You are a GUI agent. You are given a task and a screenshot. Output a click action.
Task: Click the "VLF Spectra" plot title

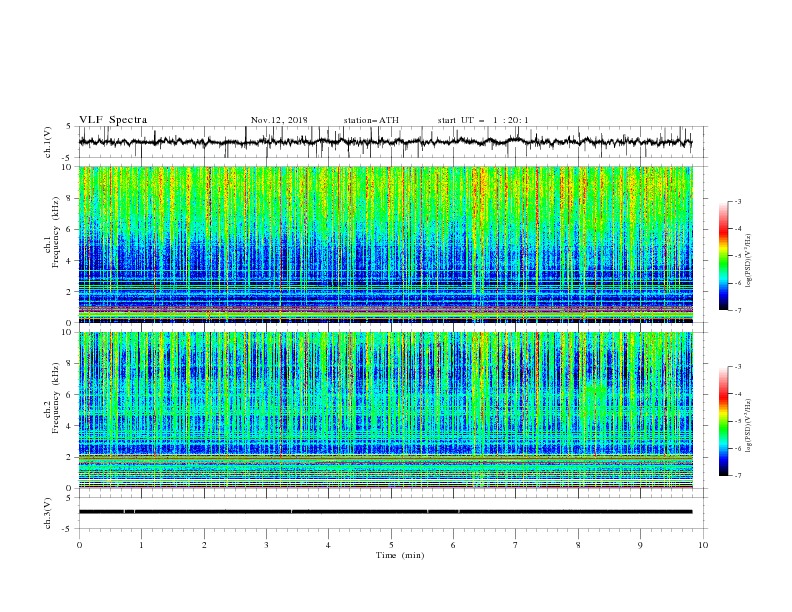point(113,120)
